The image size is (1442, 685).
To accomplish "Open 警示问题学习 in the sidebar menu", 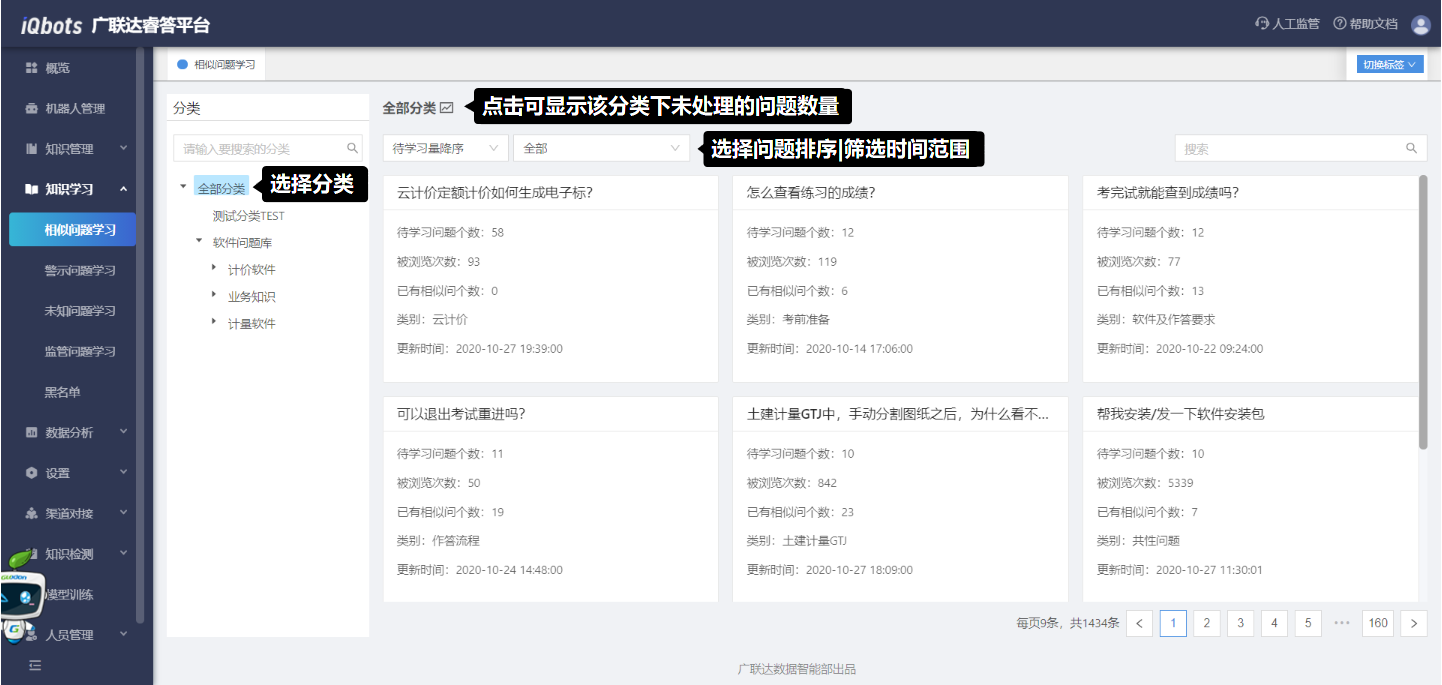I will [80, 271].
